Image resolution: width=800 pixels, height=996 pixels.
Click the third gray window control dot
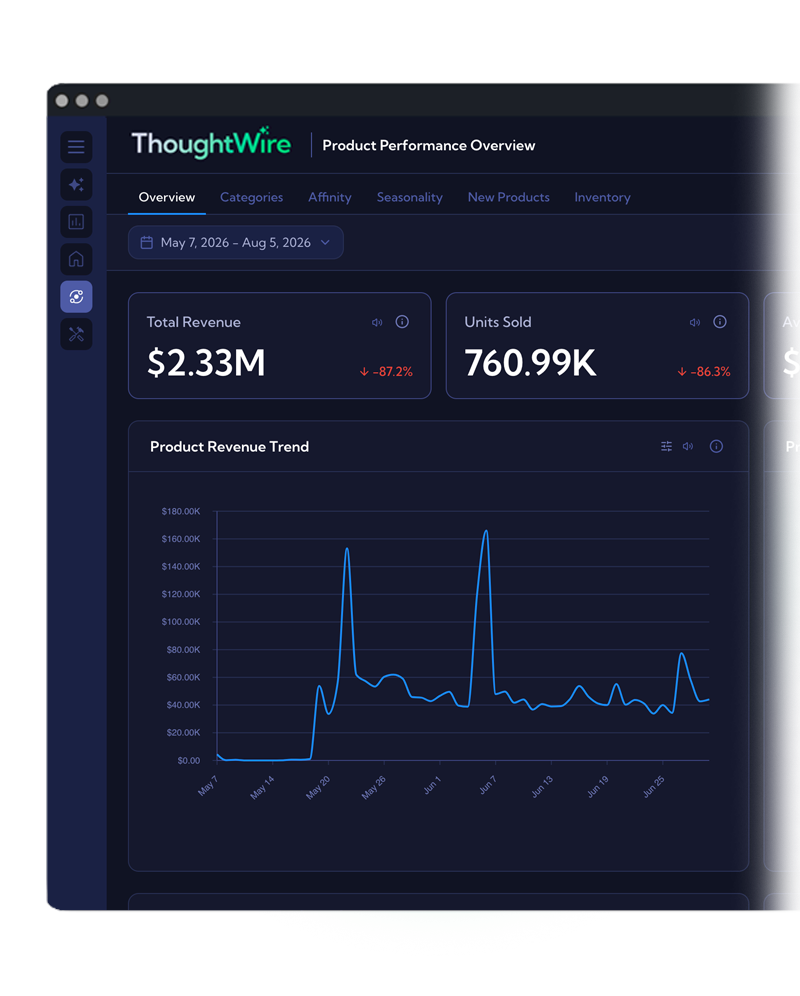(102, 101)
